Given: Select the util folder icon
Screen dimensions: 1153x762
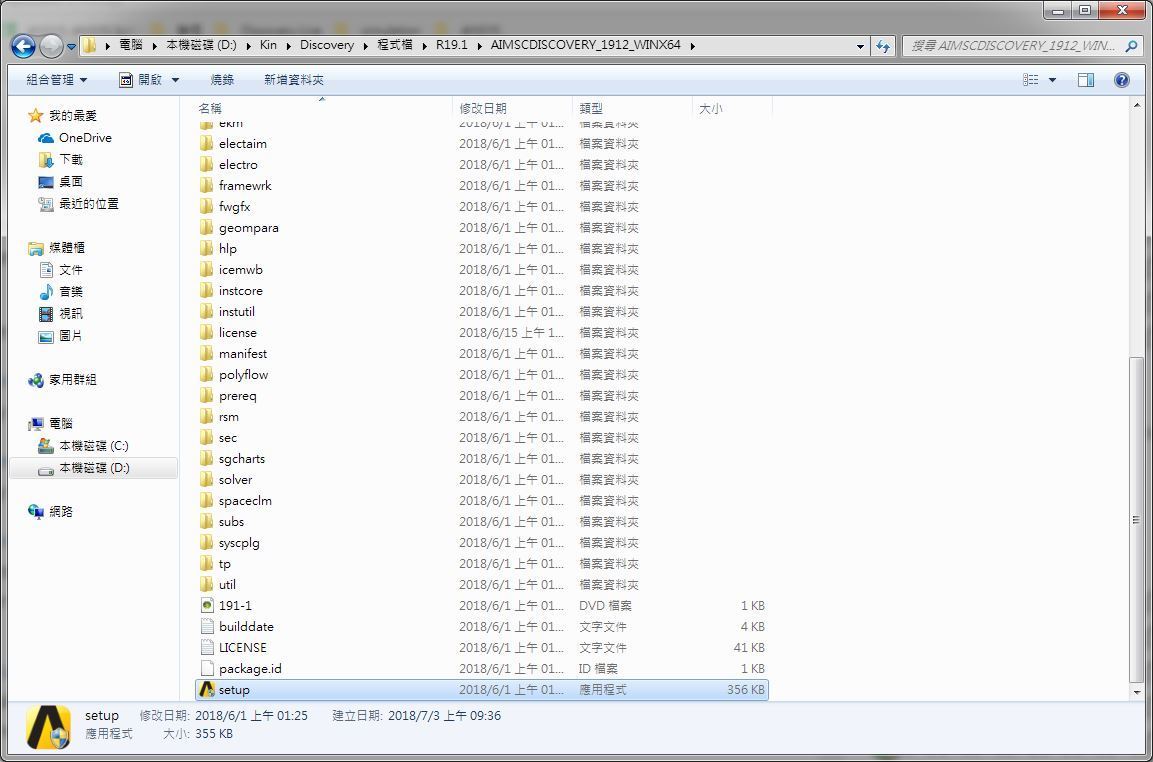Looking at the screenshot, I should (x=207, y=585).
